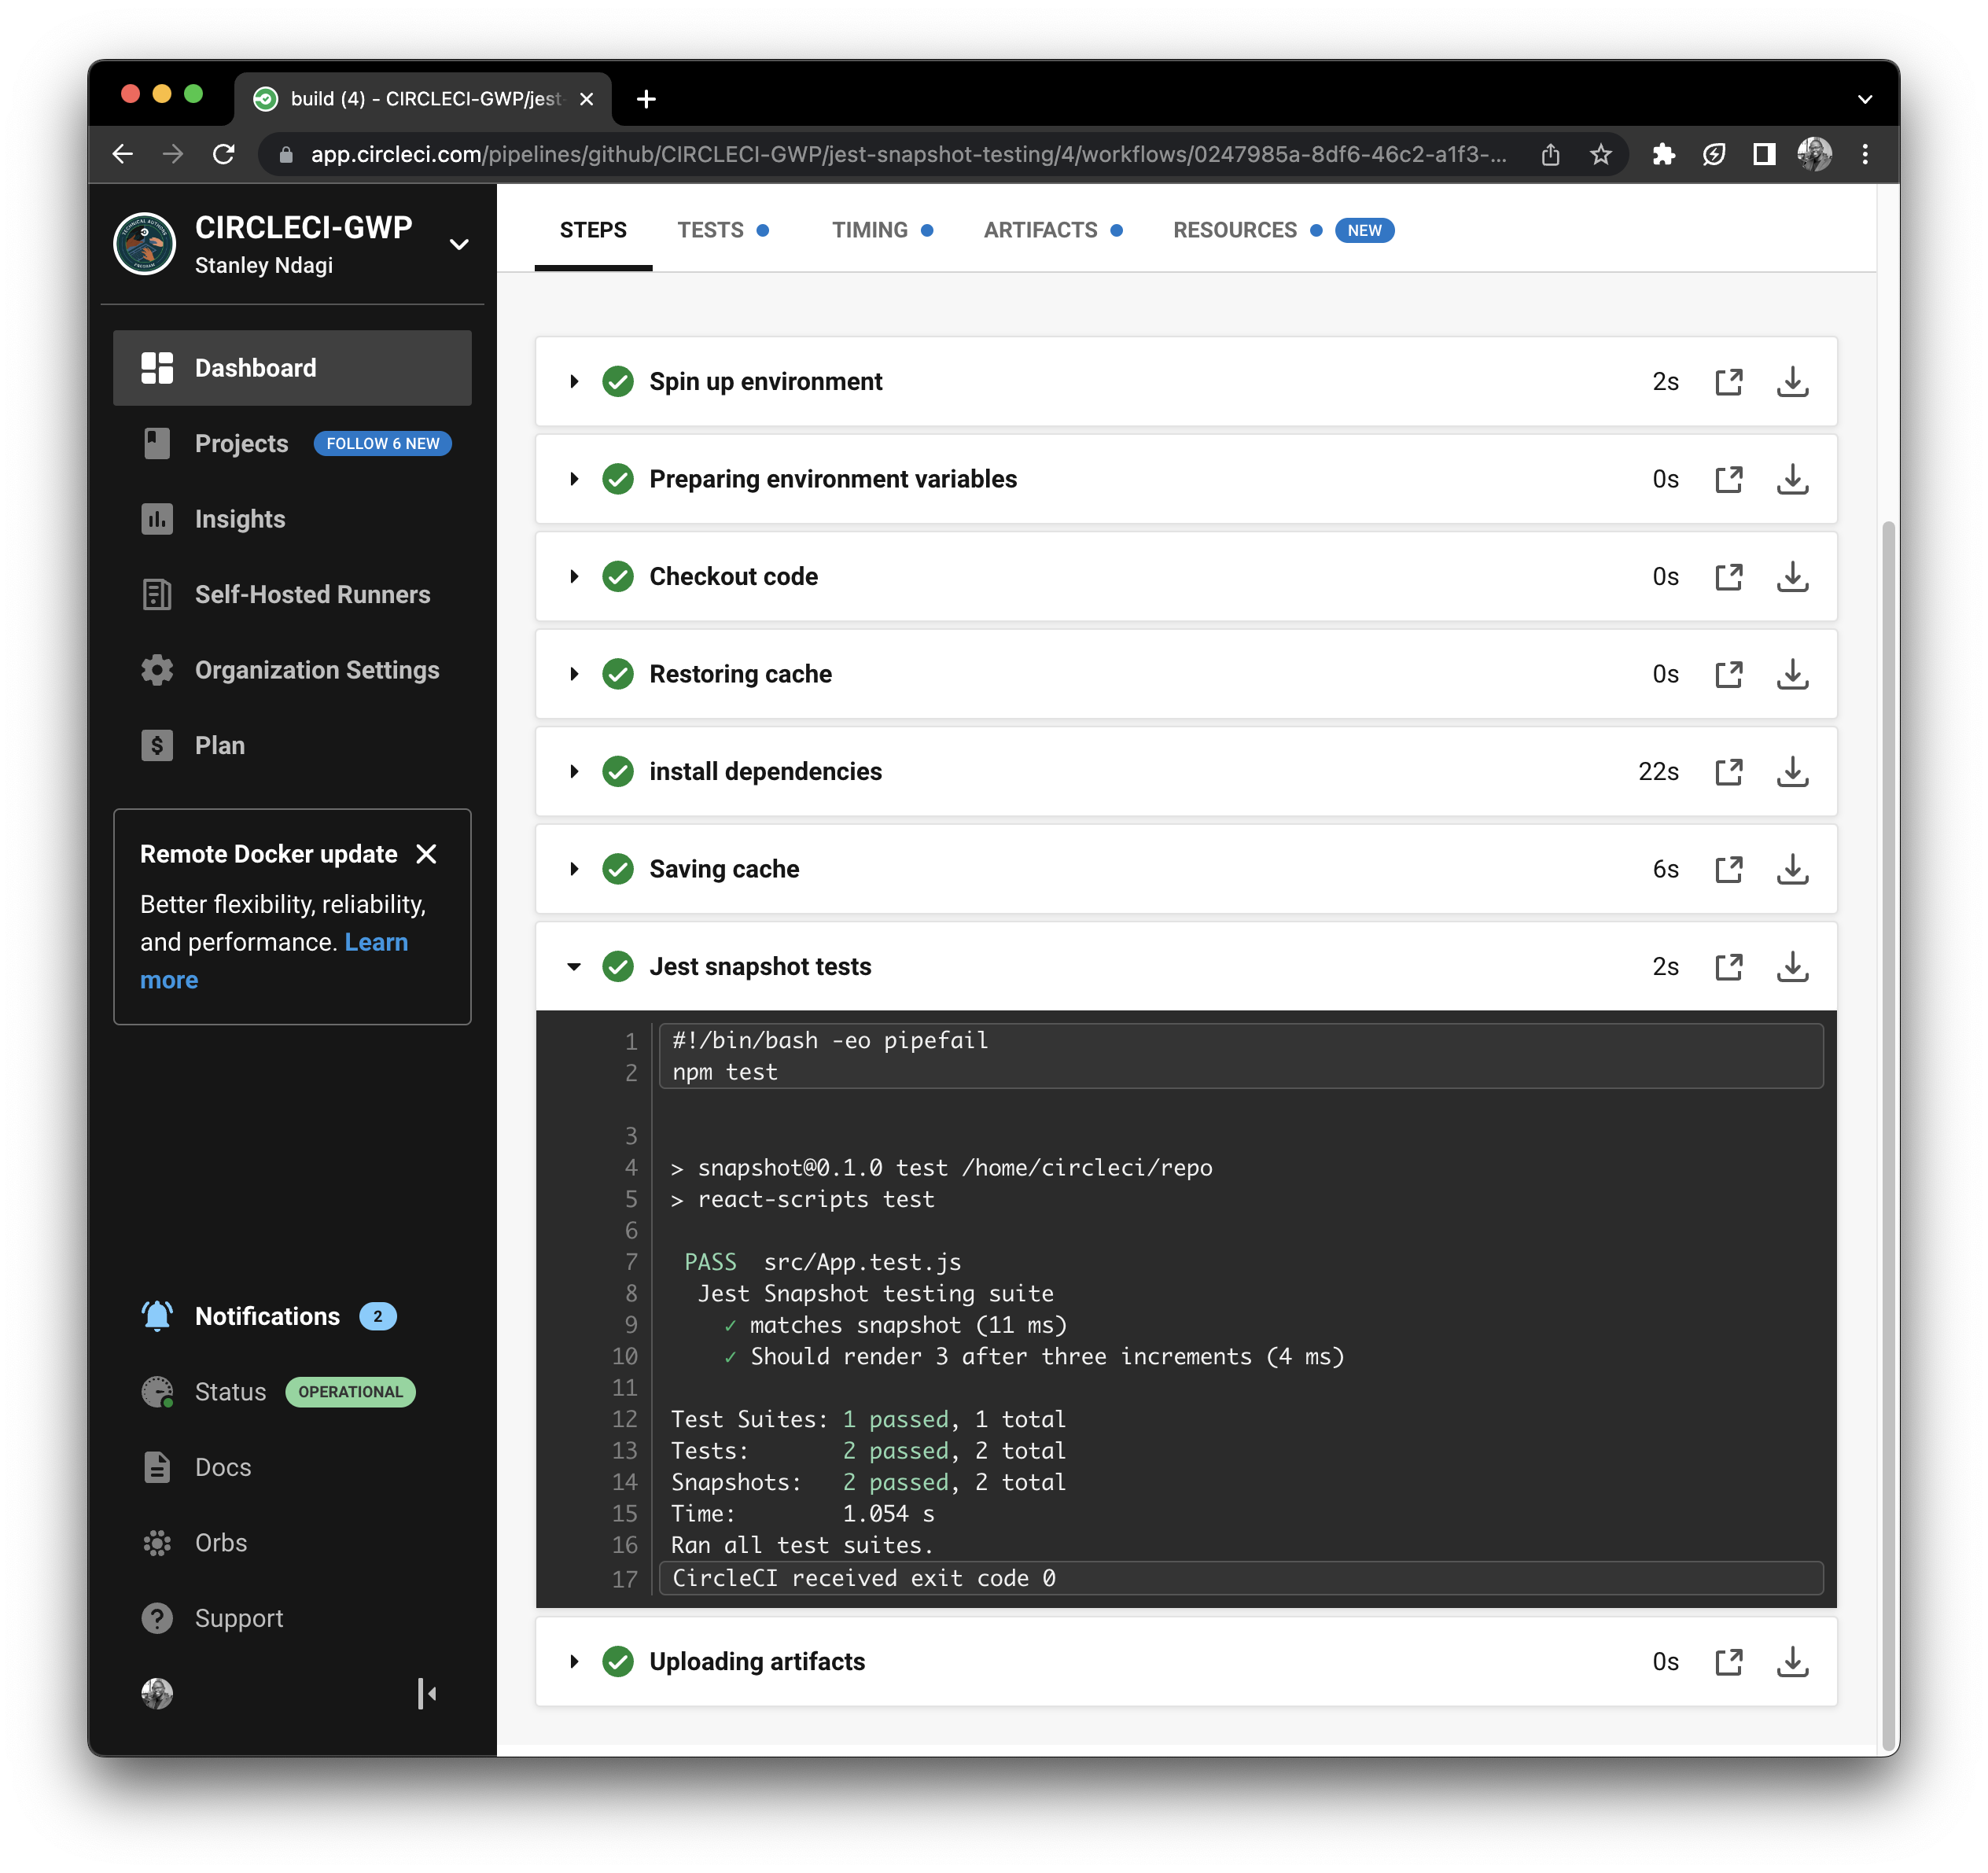Image resolution: width=1988 pixels, height=1873 pixels.
Task: Open Insights from the sidebar
Action: pos(157,518)
